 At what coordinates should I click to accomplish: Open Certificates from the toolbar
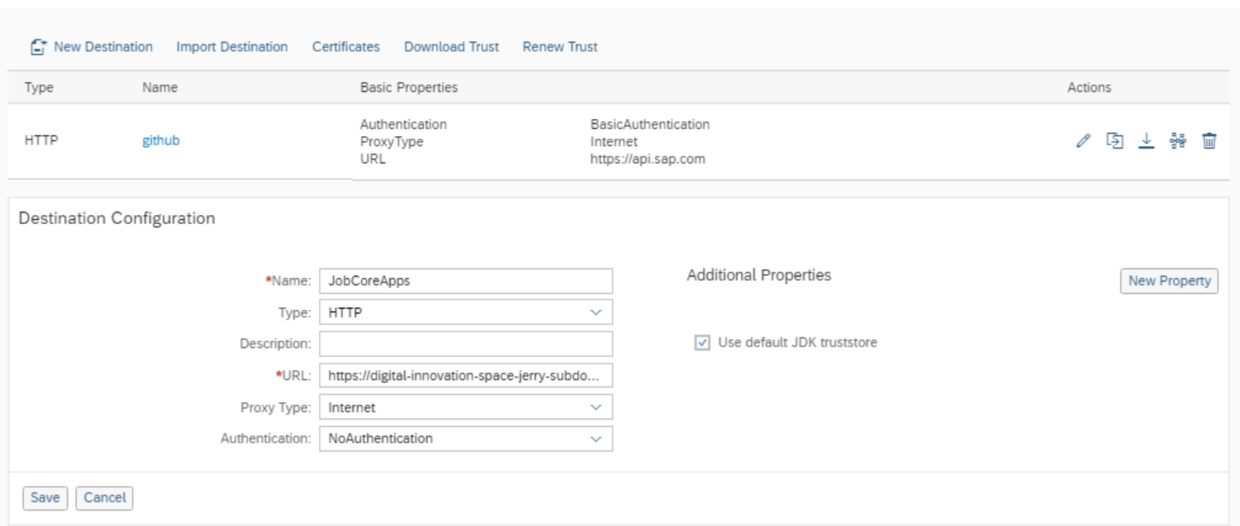point(346,47)
